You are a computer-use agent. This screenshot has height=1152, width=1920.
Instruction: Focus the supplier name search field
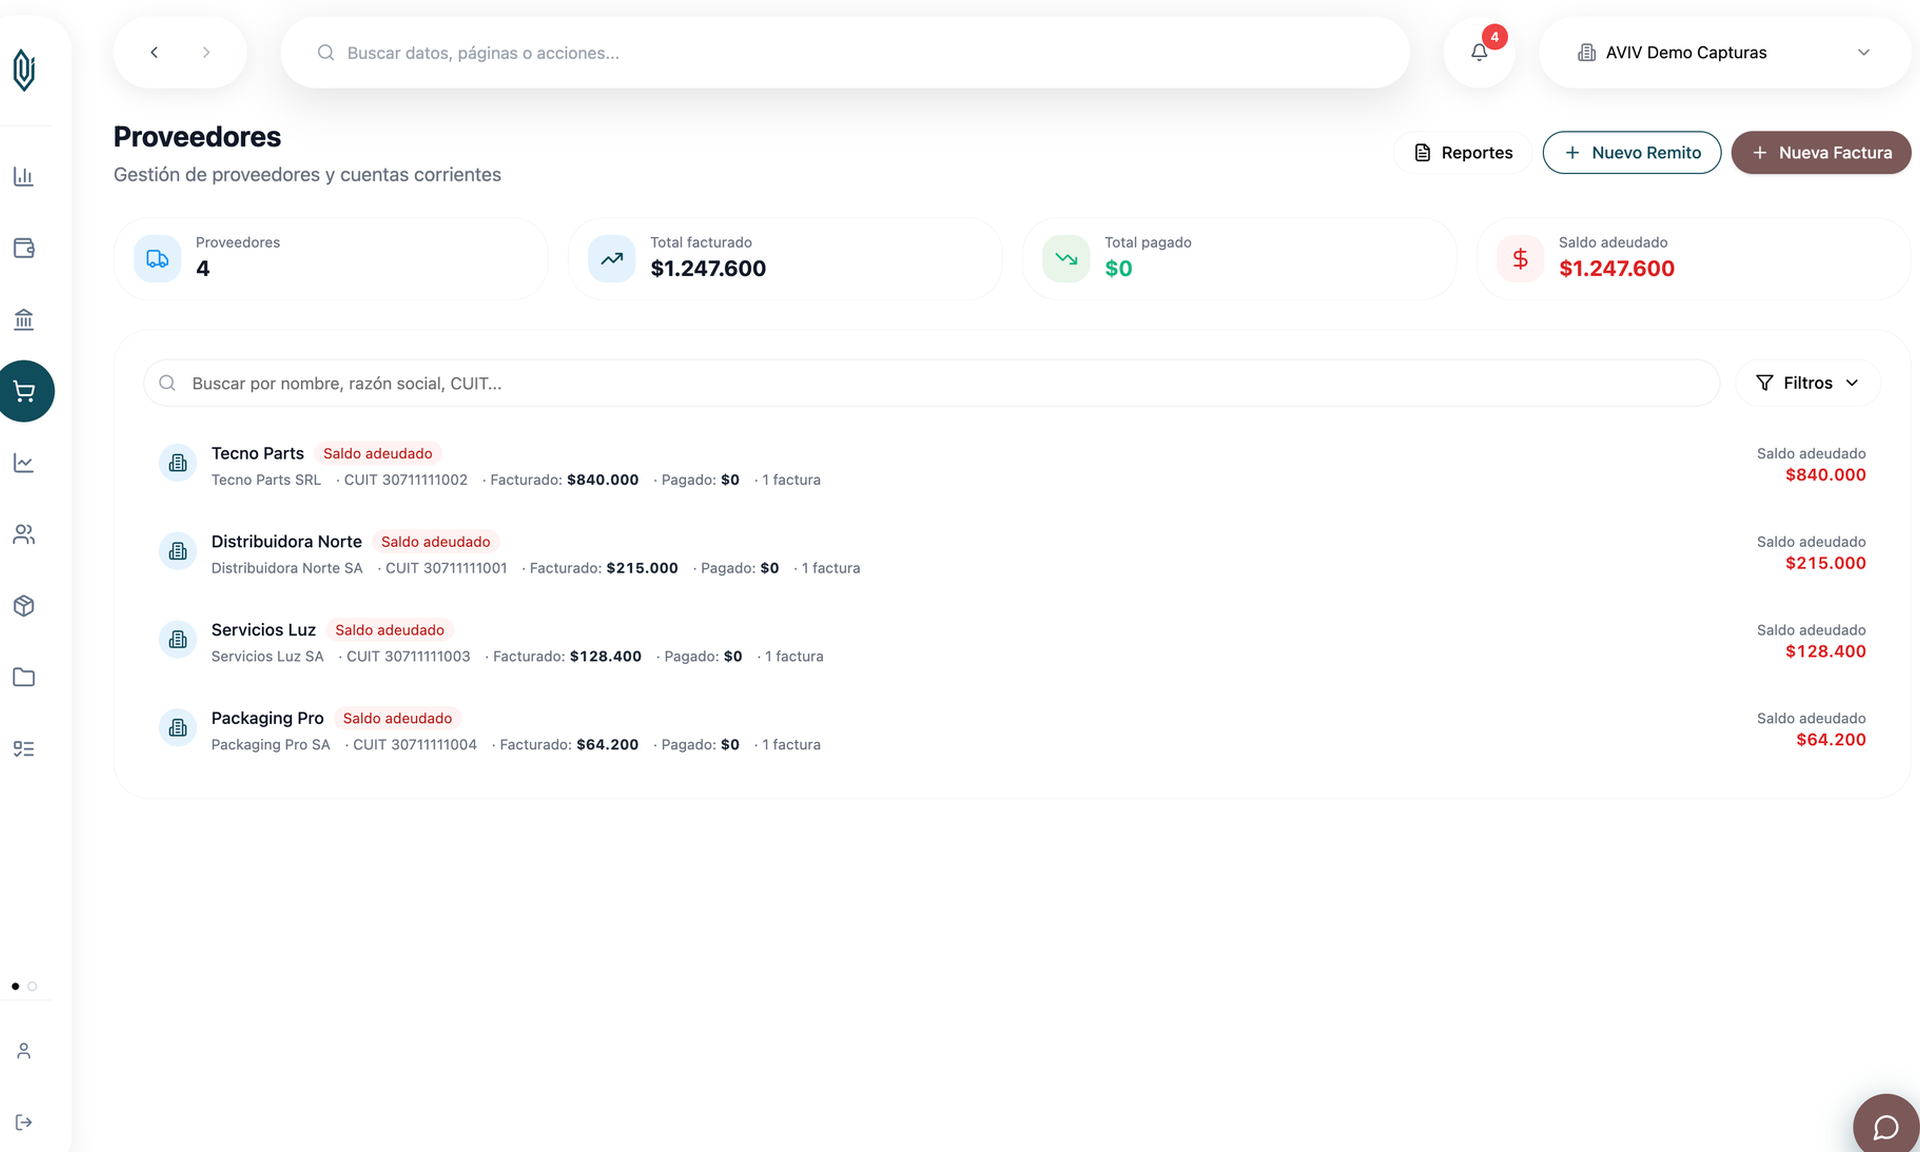(931, 383)
